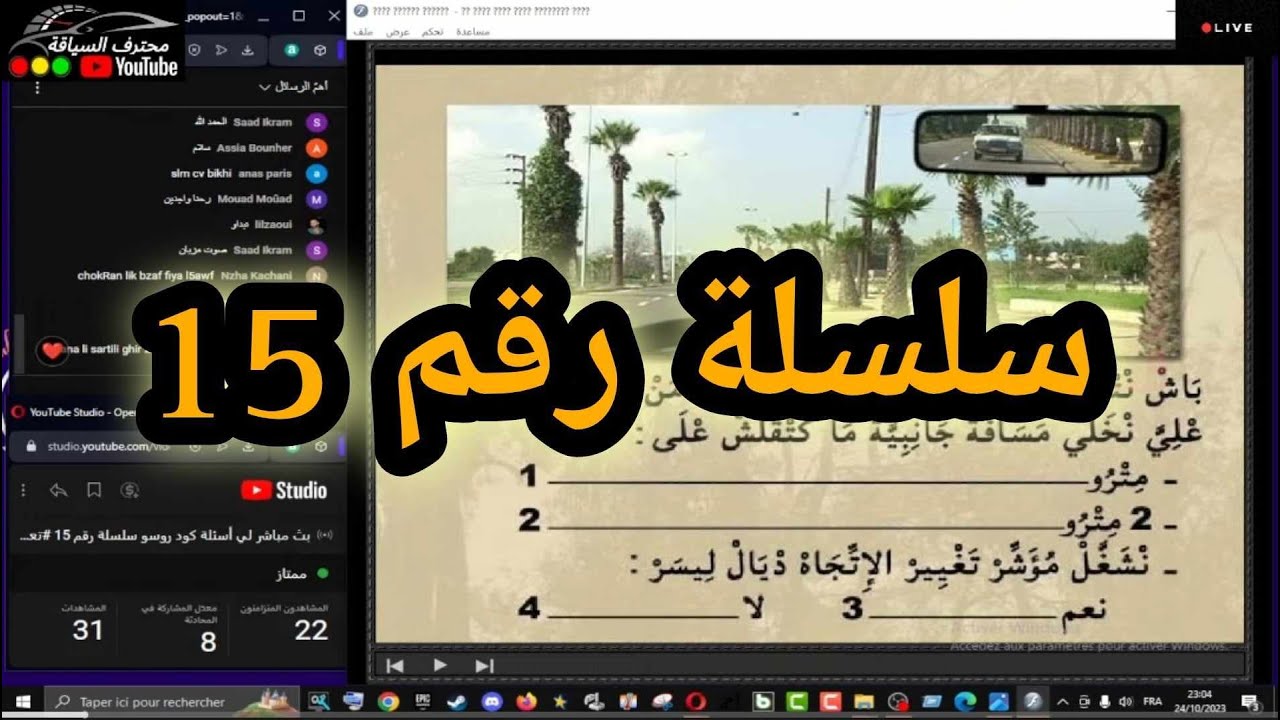Screen dimensions: 1280x720
Task: Click the download icon in the chat popout toolbar
Action: (x=247, y=50)
